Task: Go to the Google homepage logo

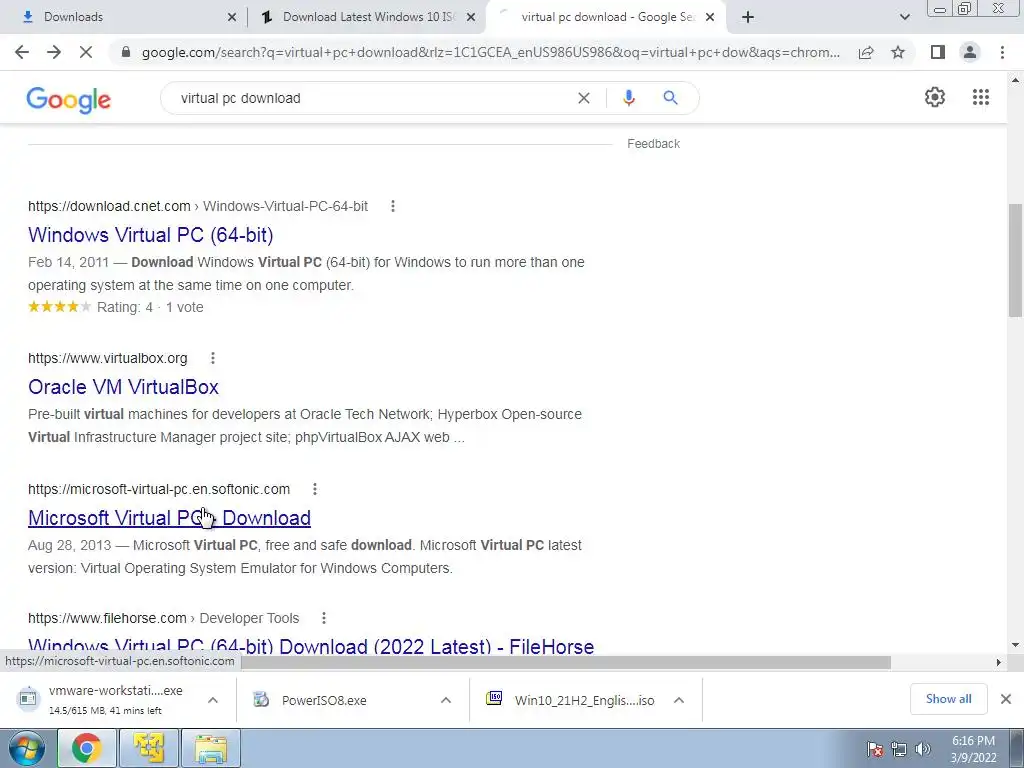Action: 69,100
